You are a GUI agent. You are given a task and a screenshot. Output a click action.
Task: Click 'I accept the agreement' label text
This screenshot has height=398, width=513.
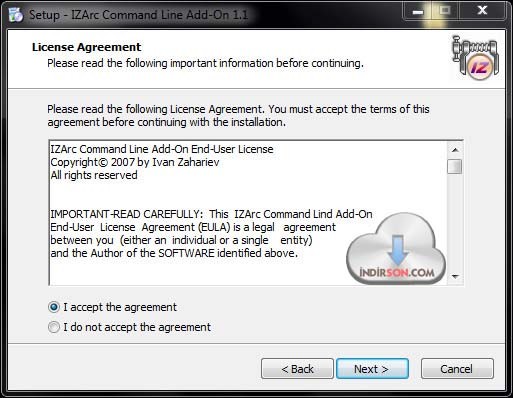120,307
